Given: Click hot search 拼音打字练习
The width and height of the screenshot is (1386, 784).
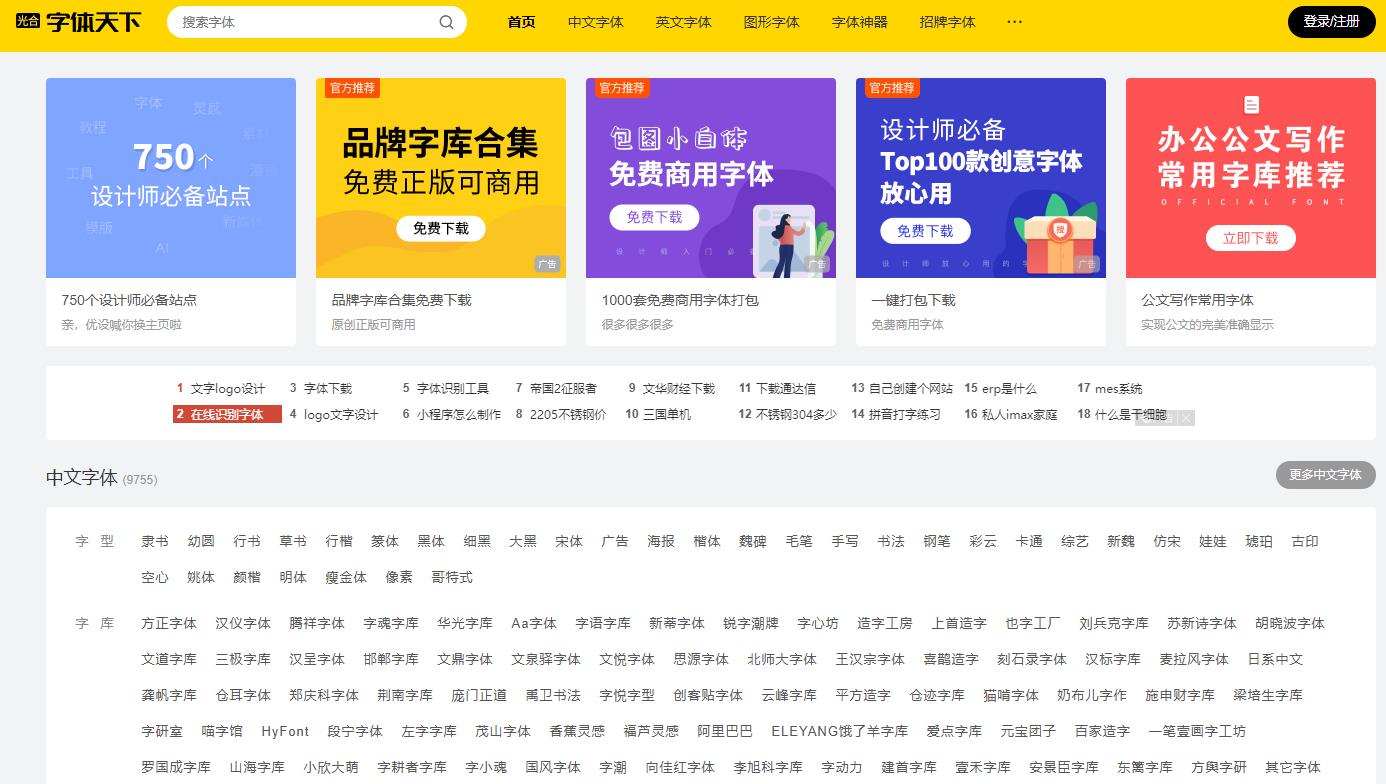Looking at the screenshot, I should tap(904, 414).
